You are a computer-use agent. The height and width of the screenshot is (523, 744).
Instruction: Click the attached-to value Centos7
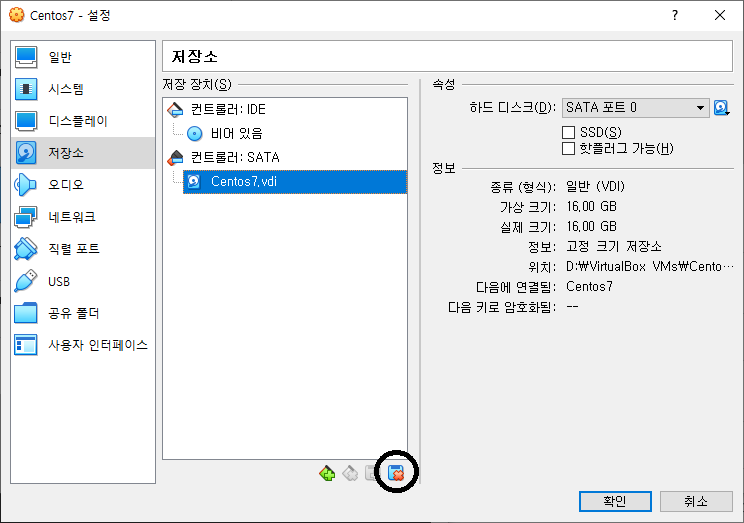pos(589,287)
